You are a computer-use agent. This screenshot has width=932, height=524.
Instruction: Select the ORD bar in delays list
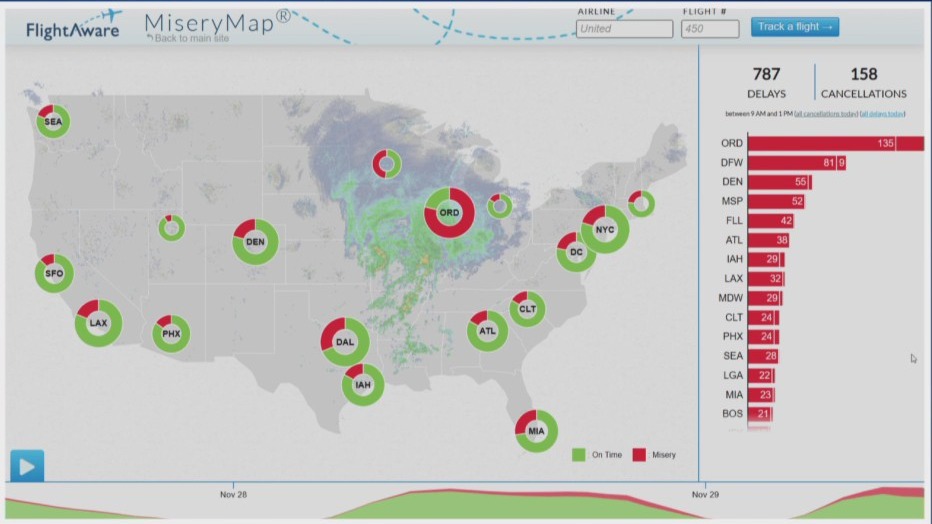[835, 143]
